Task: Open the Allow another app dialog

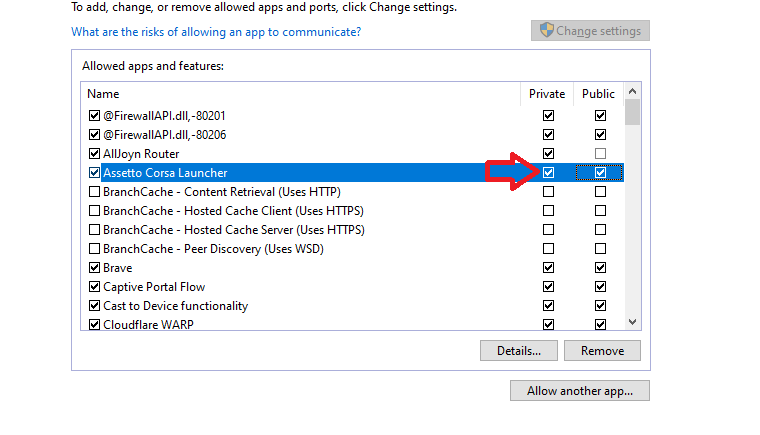Action: click(580, 391)
